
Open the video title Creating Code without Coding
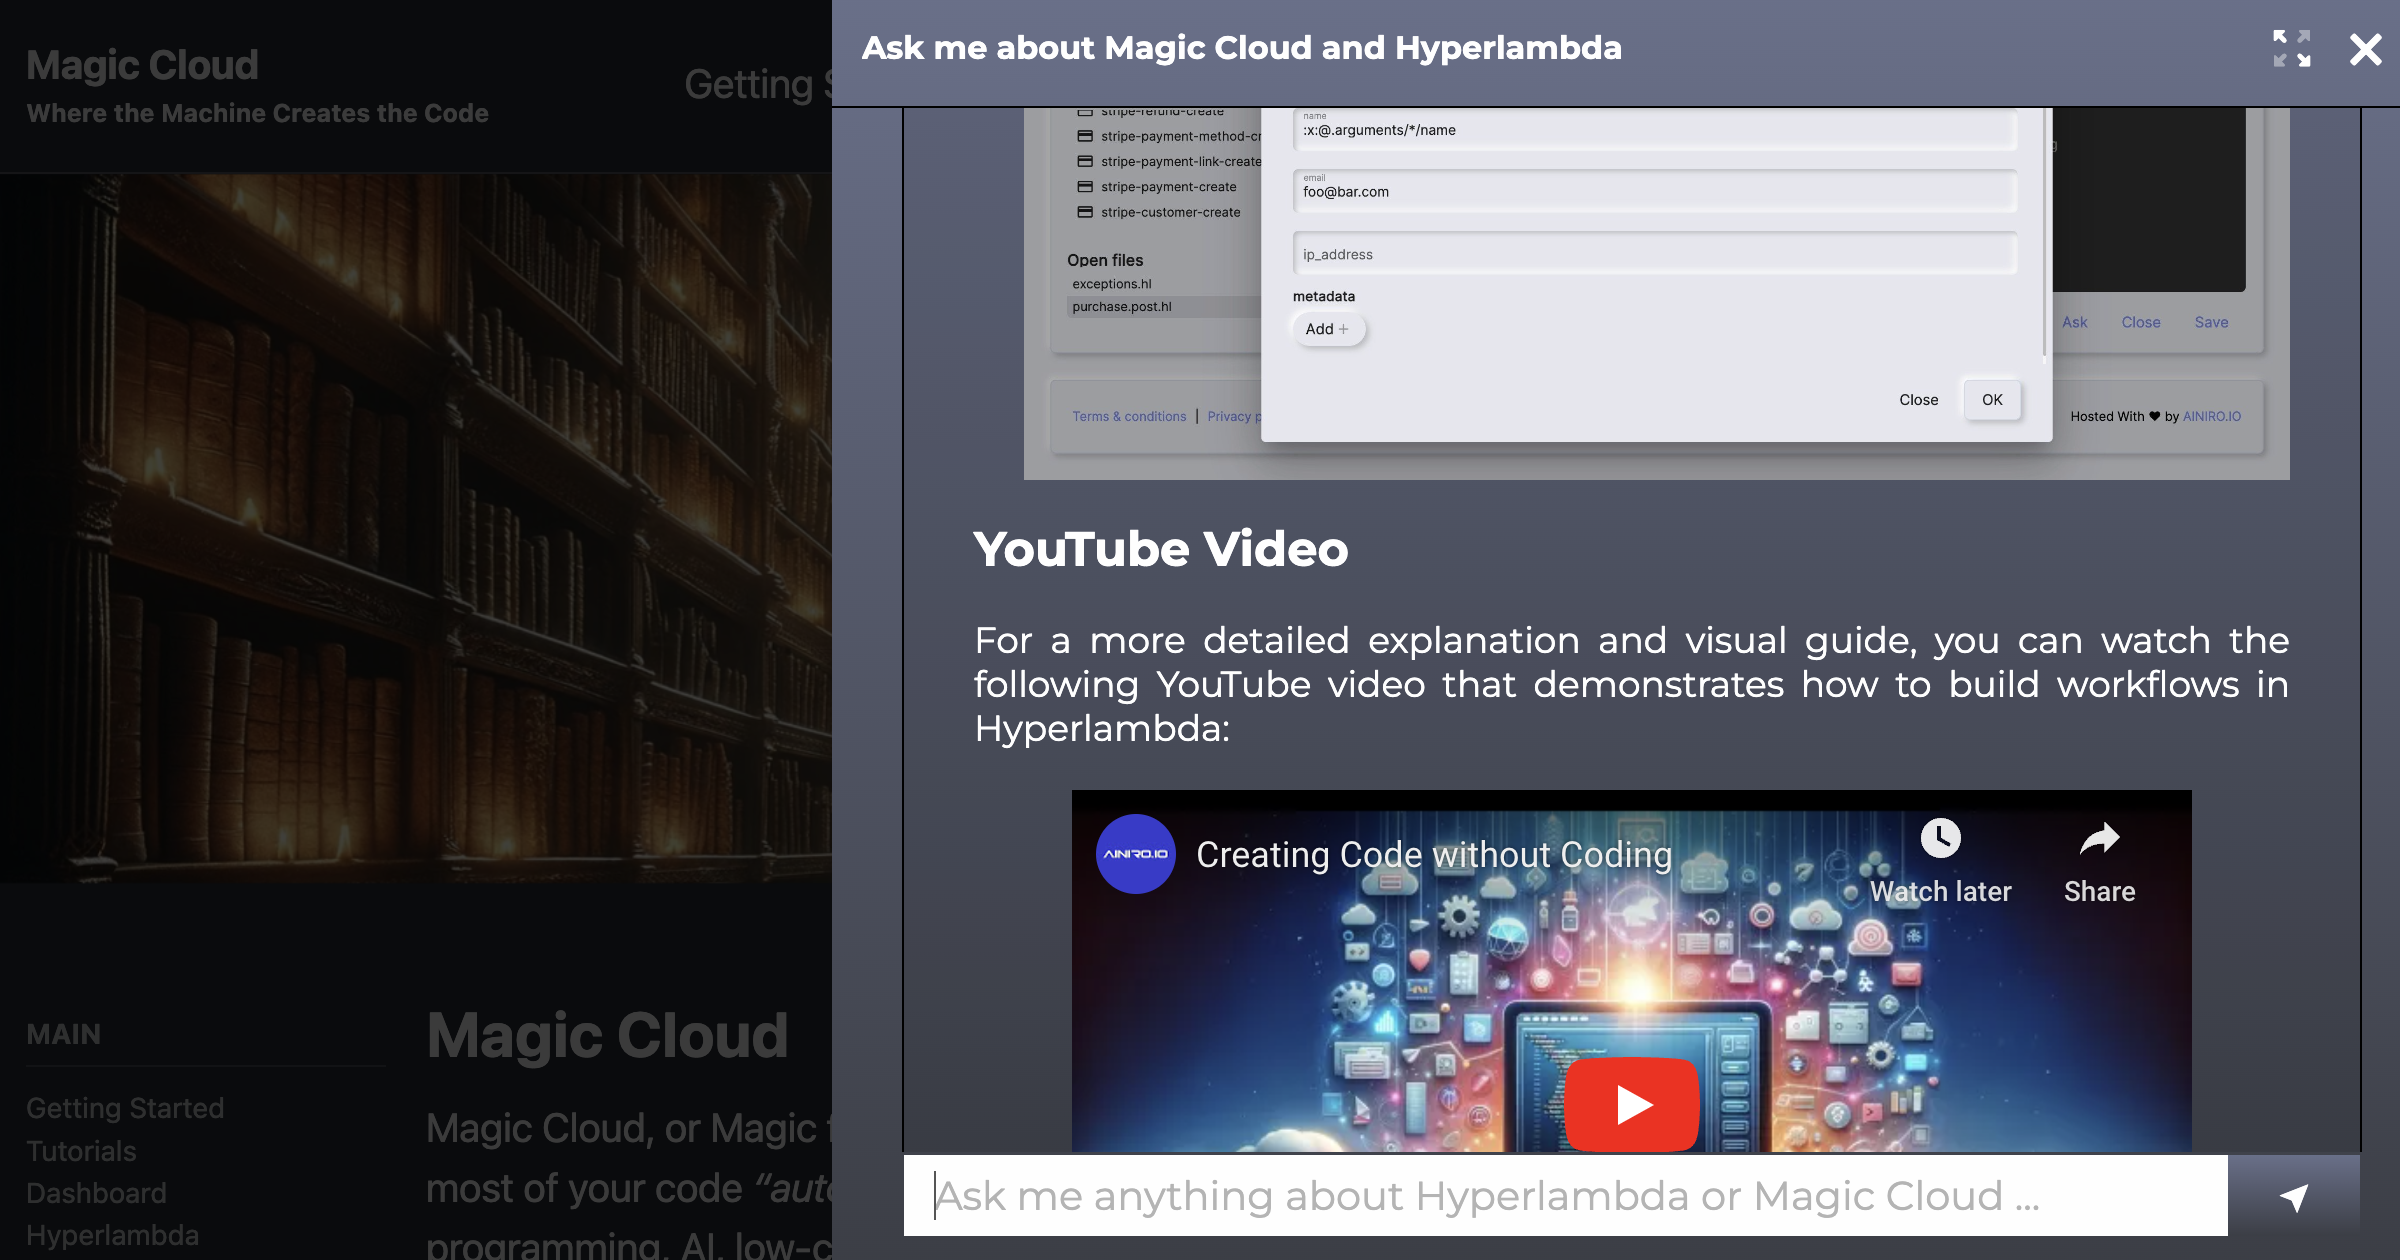pyautogui.click(x=1434, y=855)
